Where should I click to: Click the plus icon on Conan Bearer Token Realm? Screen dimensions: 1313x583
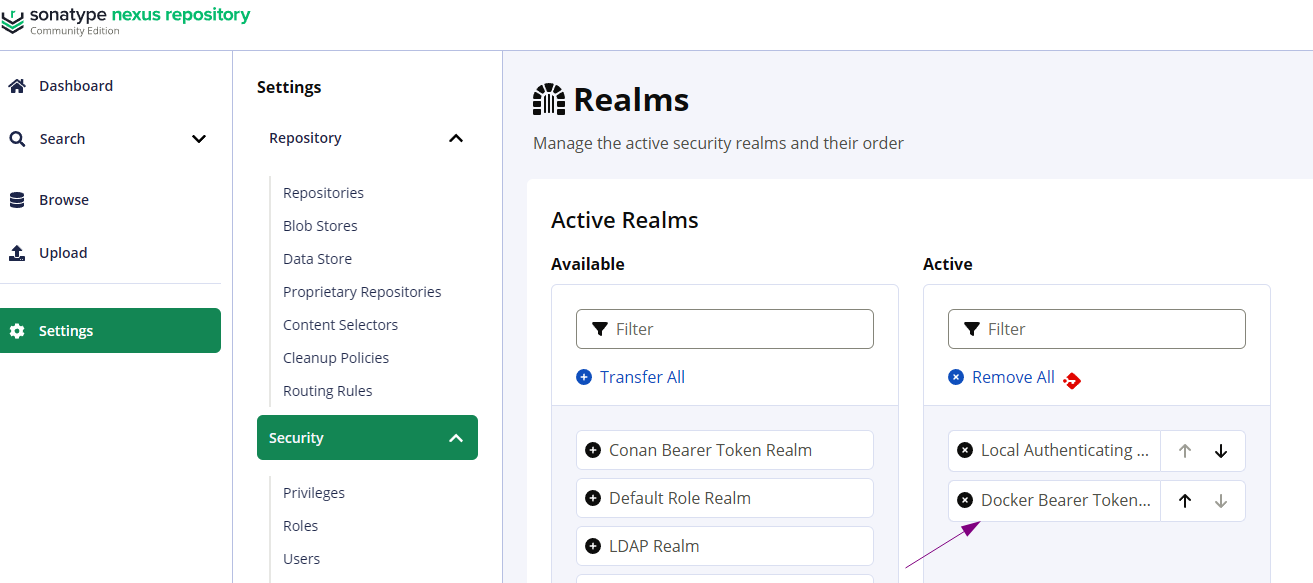(x=593, y=450)
